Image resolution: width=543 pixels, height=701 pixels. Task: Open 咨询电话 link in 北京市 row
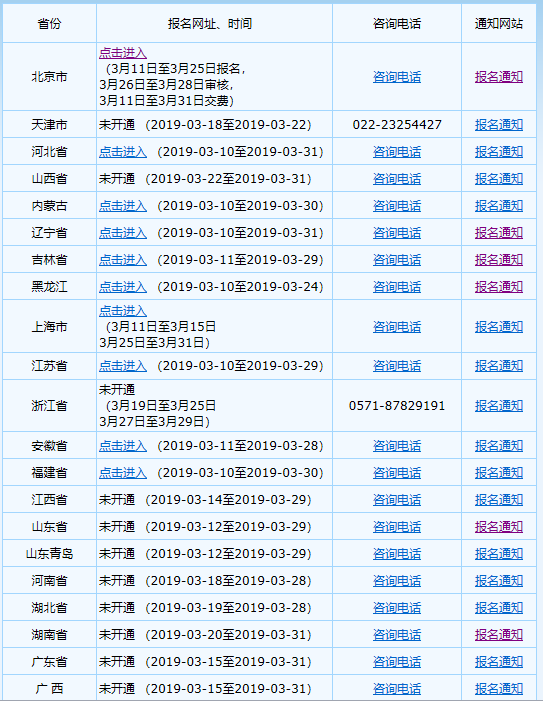(x=397, y=77)
